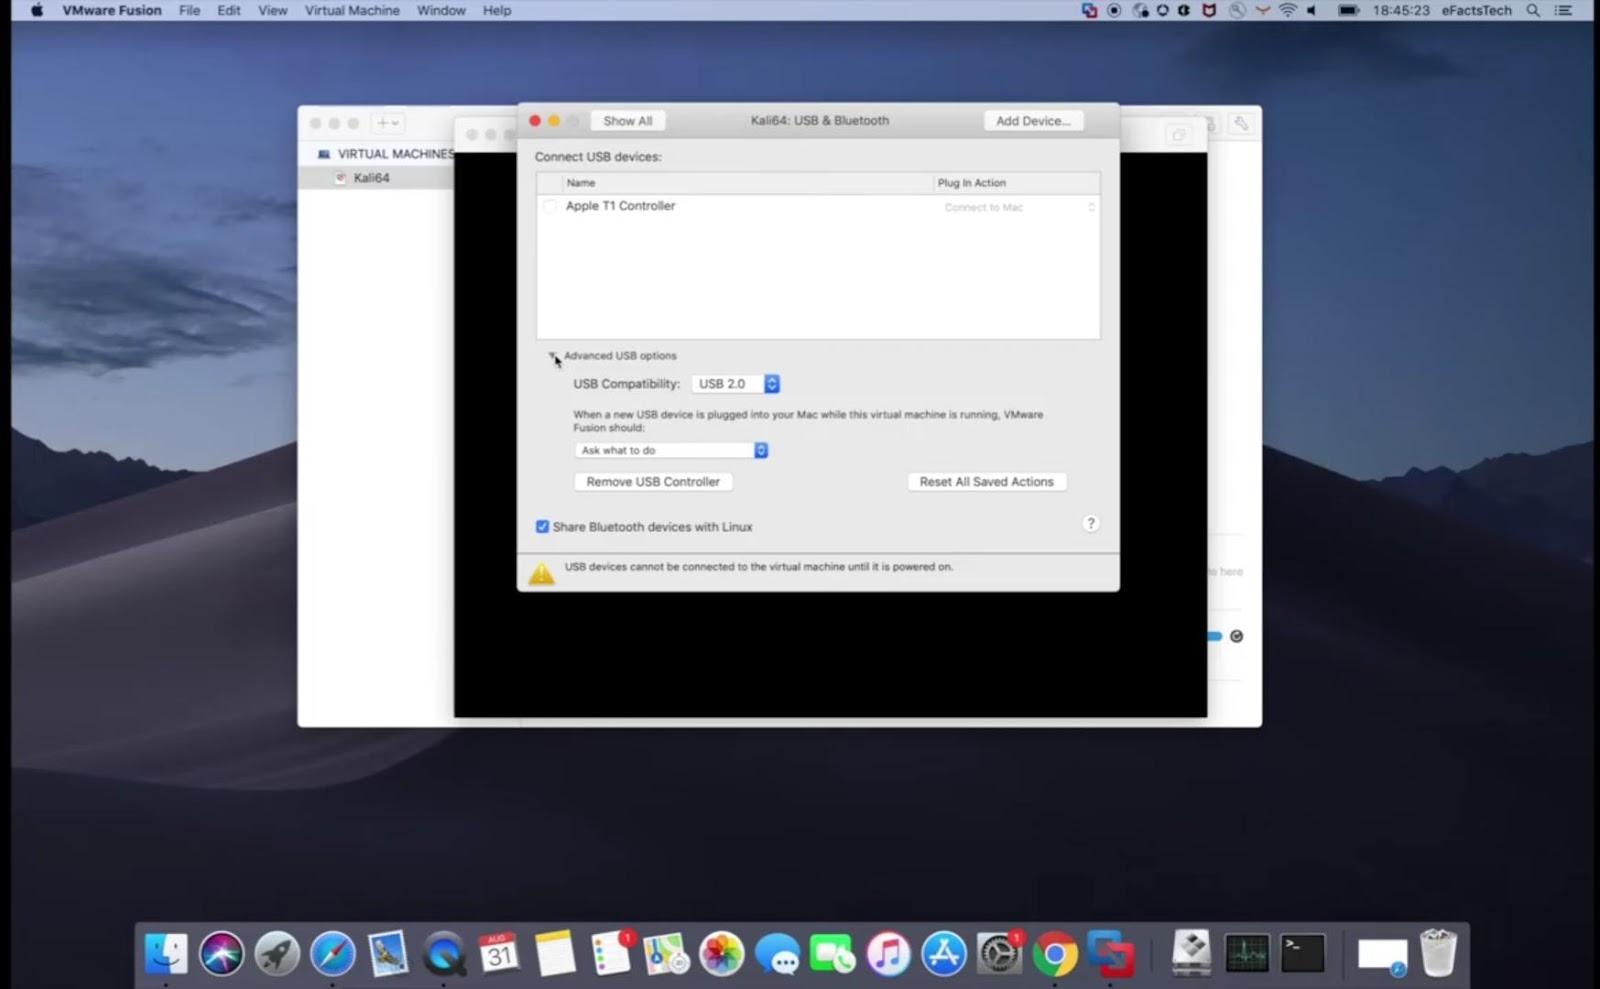Open Photos from the dock
Screen dimensions: 1600x989
[722, 953]
